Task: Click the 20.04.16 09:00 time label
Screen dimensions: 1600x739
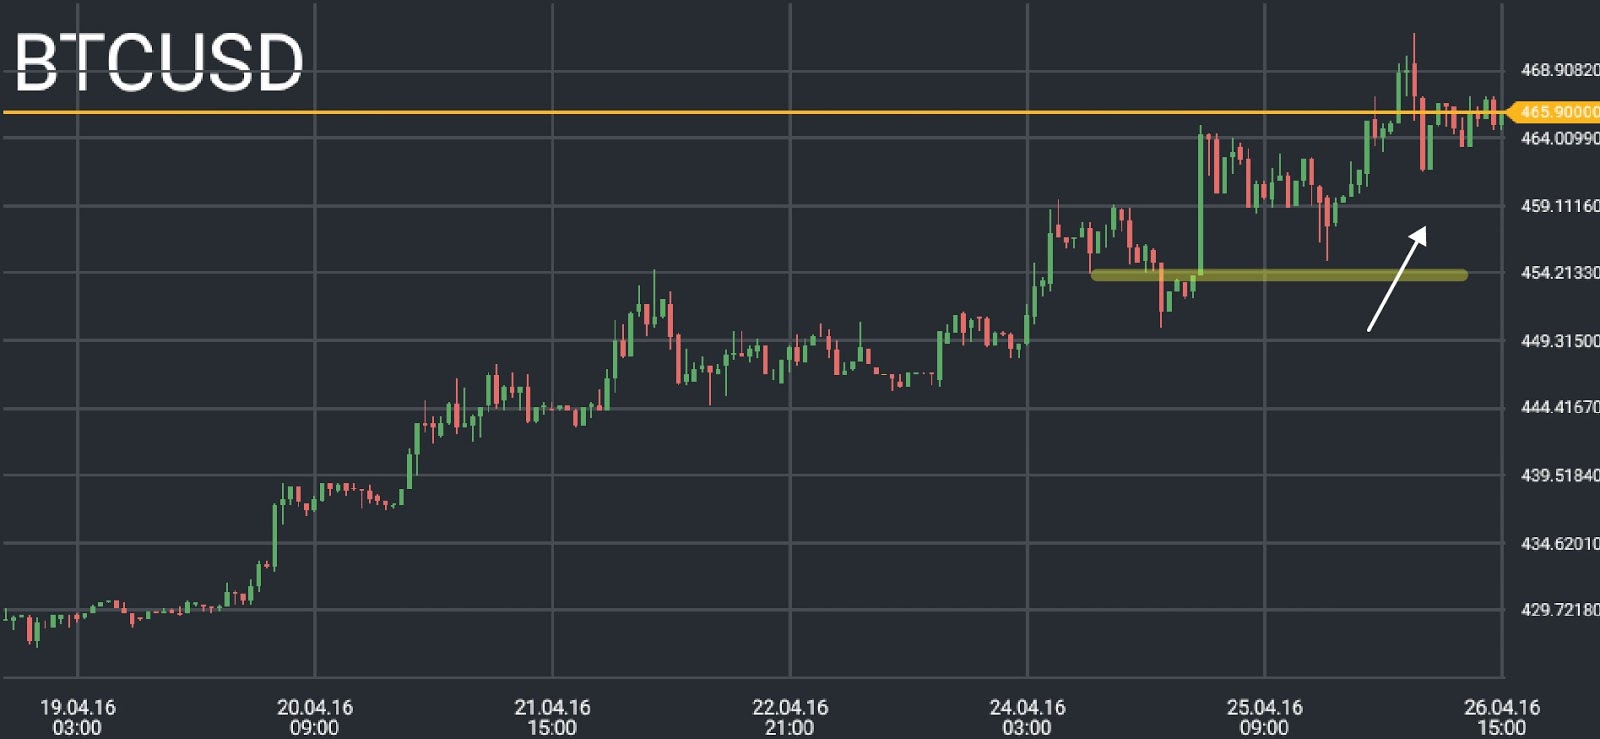Action: [315, 717]
